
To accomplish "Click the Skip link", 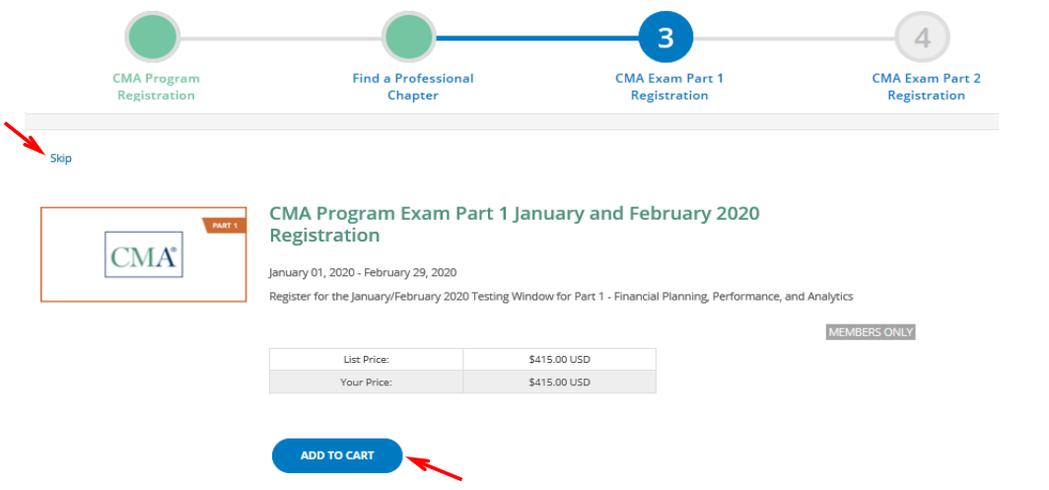I will pyautogui.click(x=61, y=158).
